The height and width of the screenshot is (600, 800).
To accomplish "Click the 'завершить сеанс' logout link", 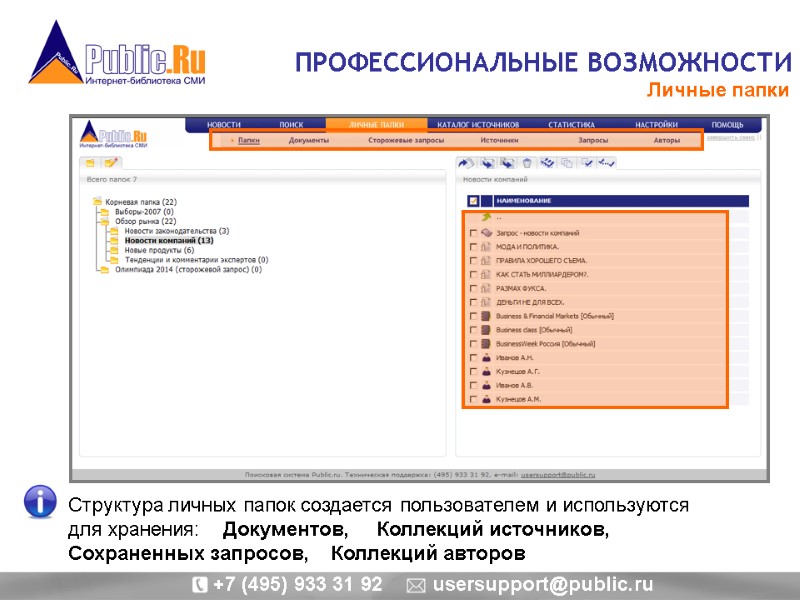I will pos(731,138).
